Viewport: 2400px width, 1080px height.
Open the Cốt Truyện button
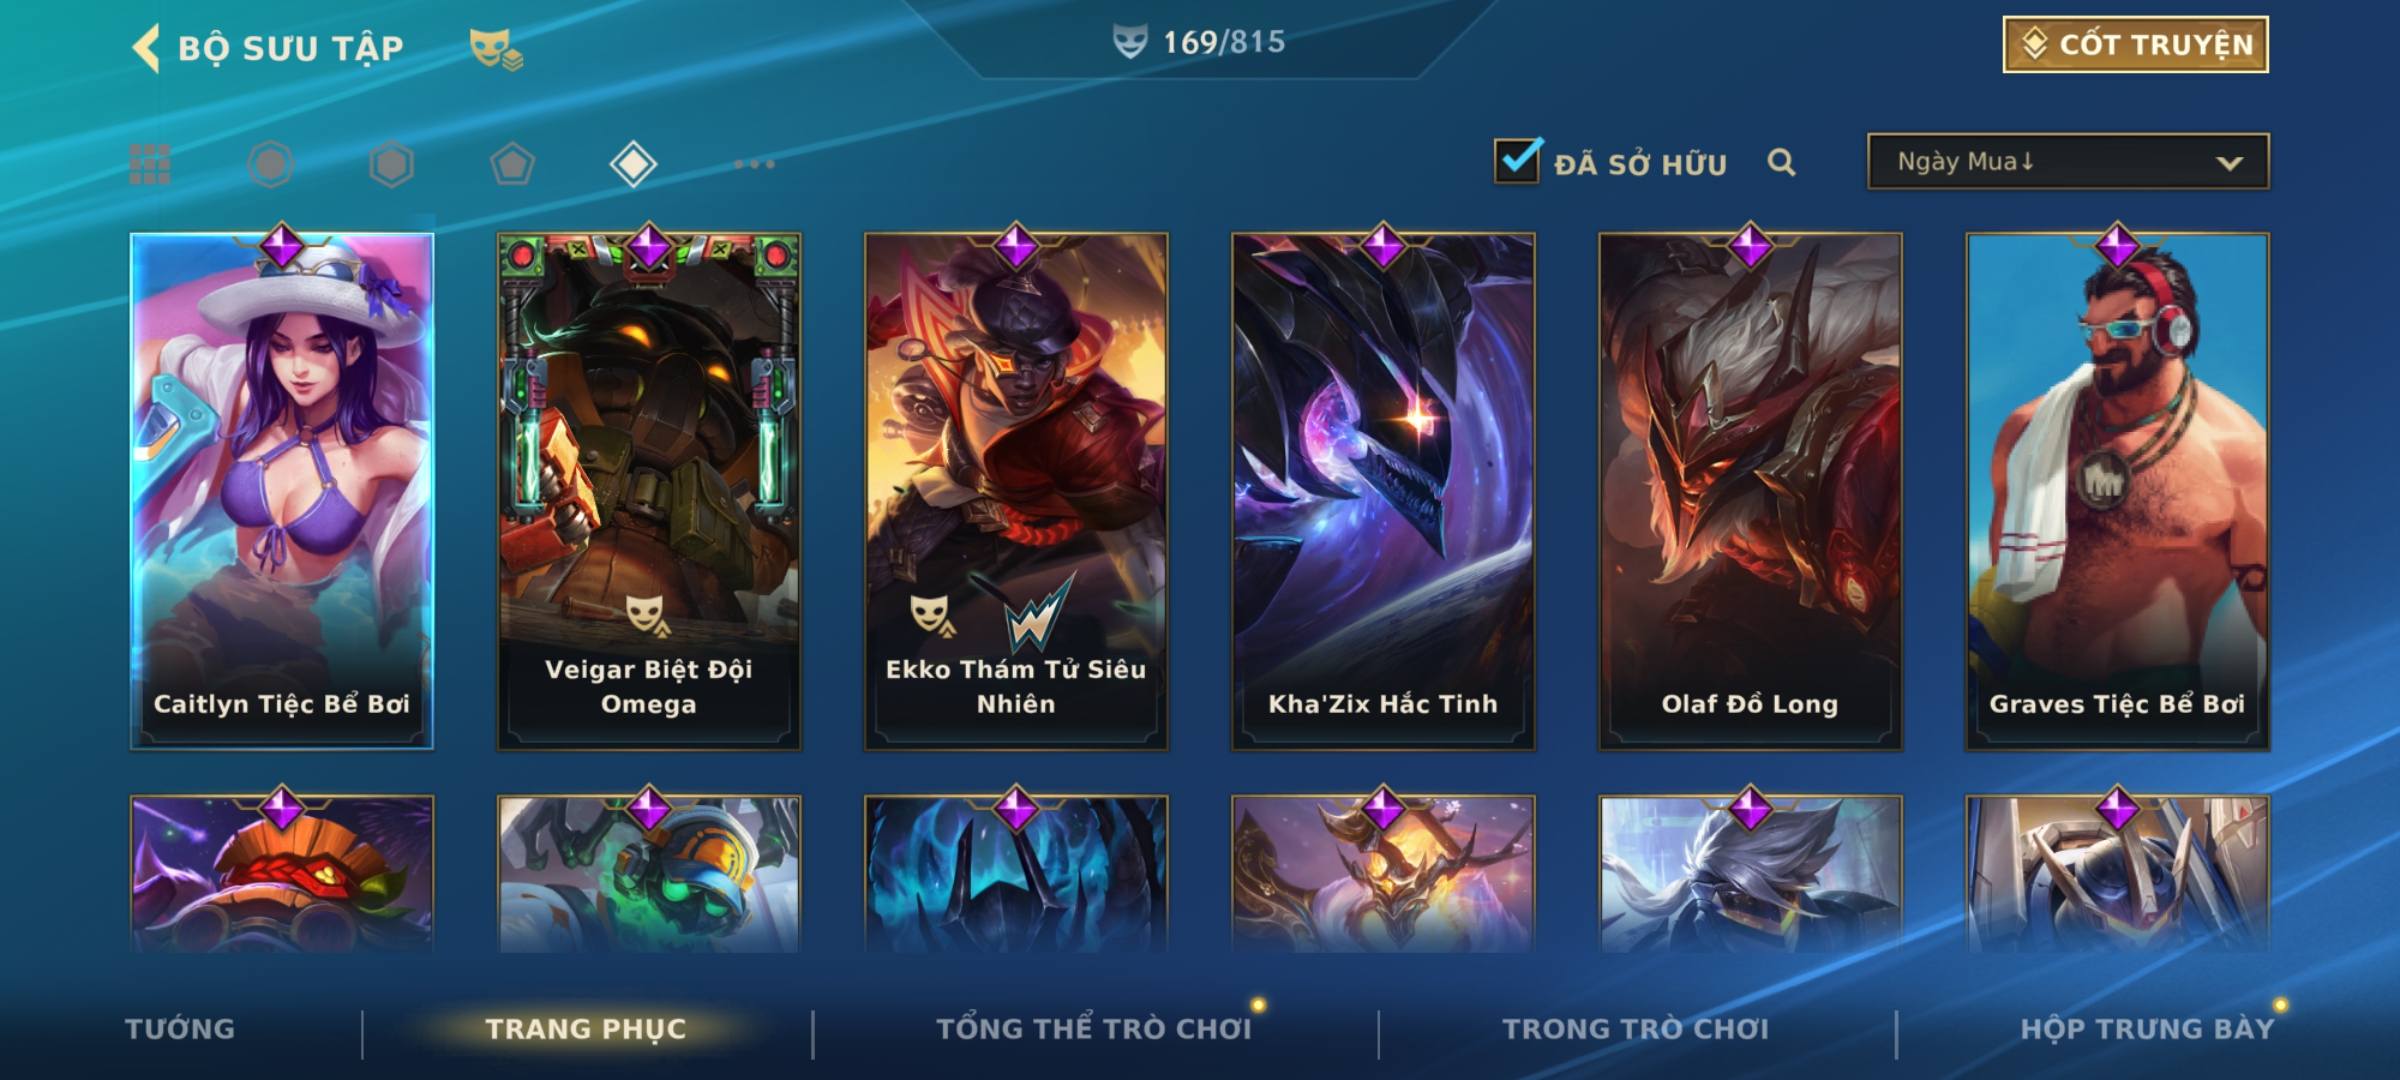click(x=2135, y=45)
